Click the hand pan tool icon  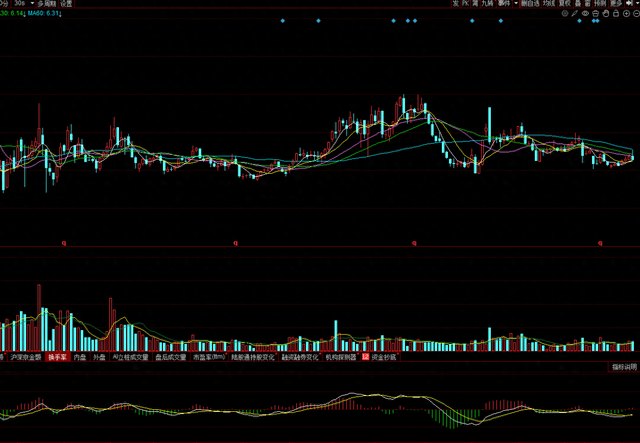click(x=606, y=13)
